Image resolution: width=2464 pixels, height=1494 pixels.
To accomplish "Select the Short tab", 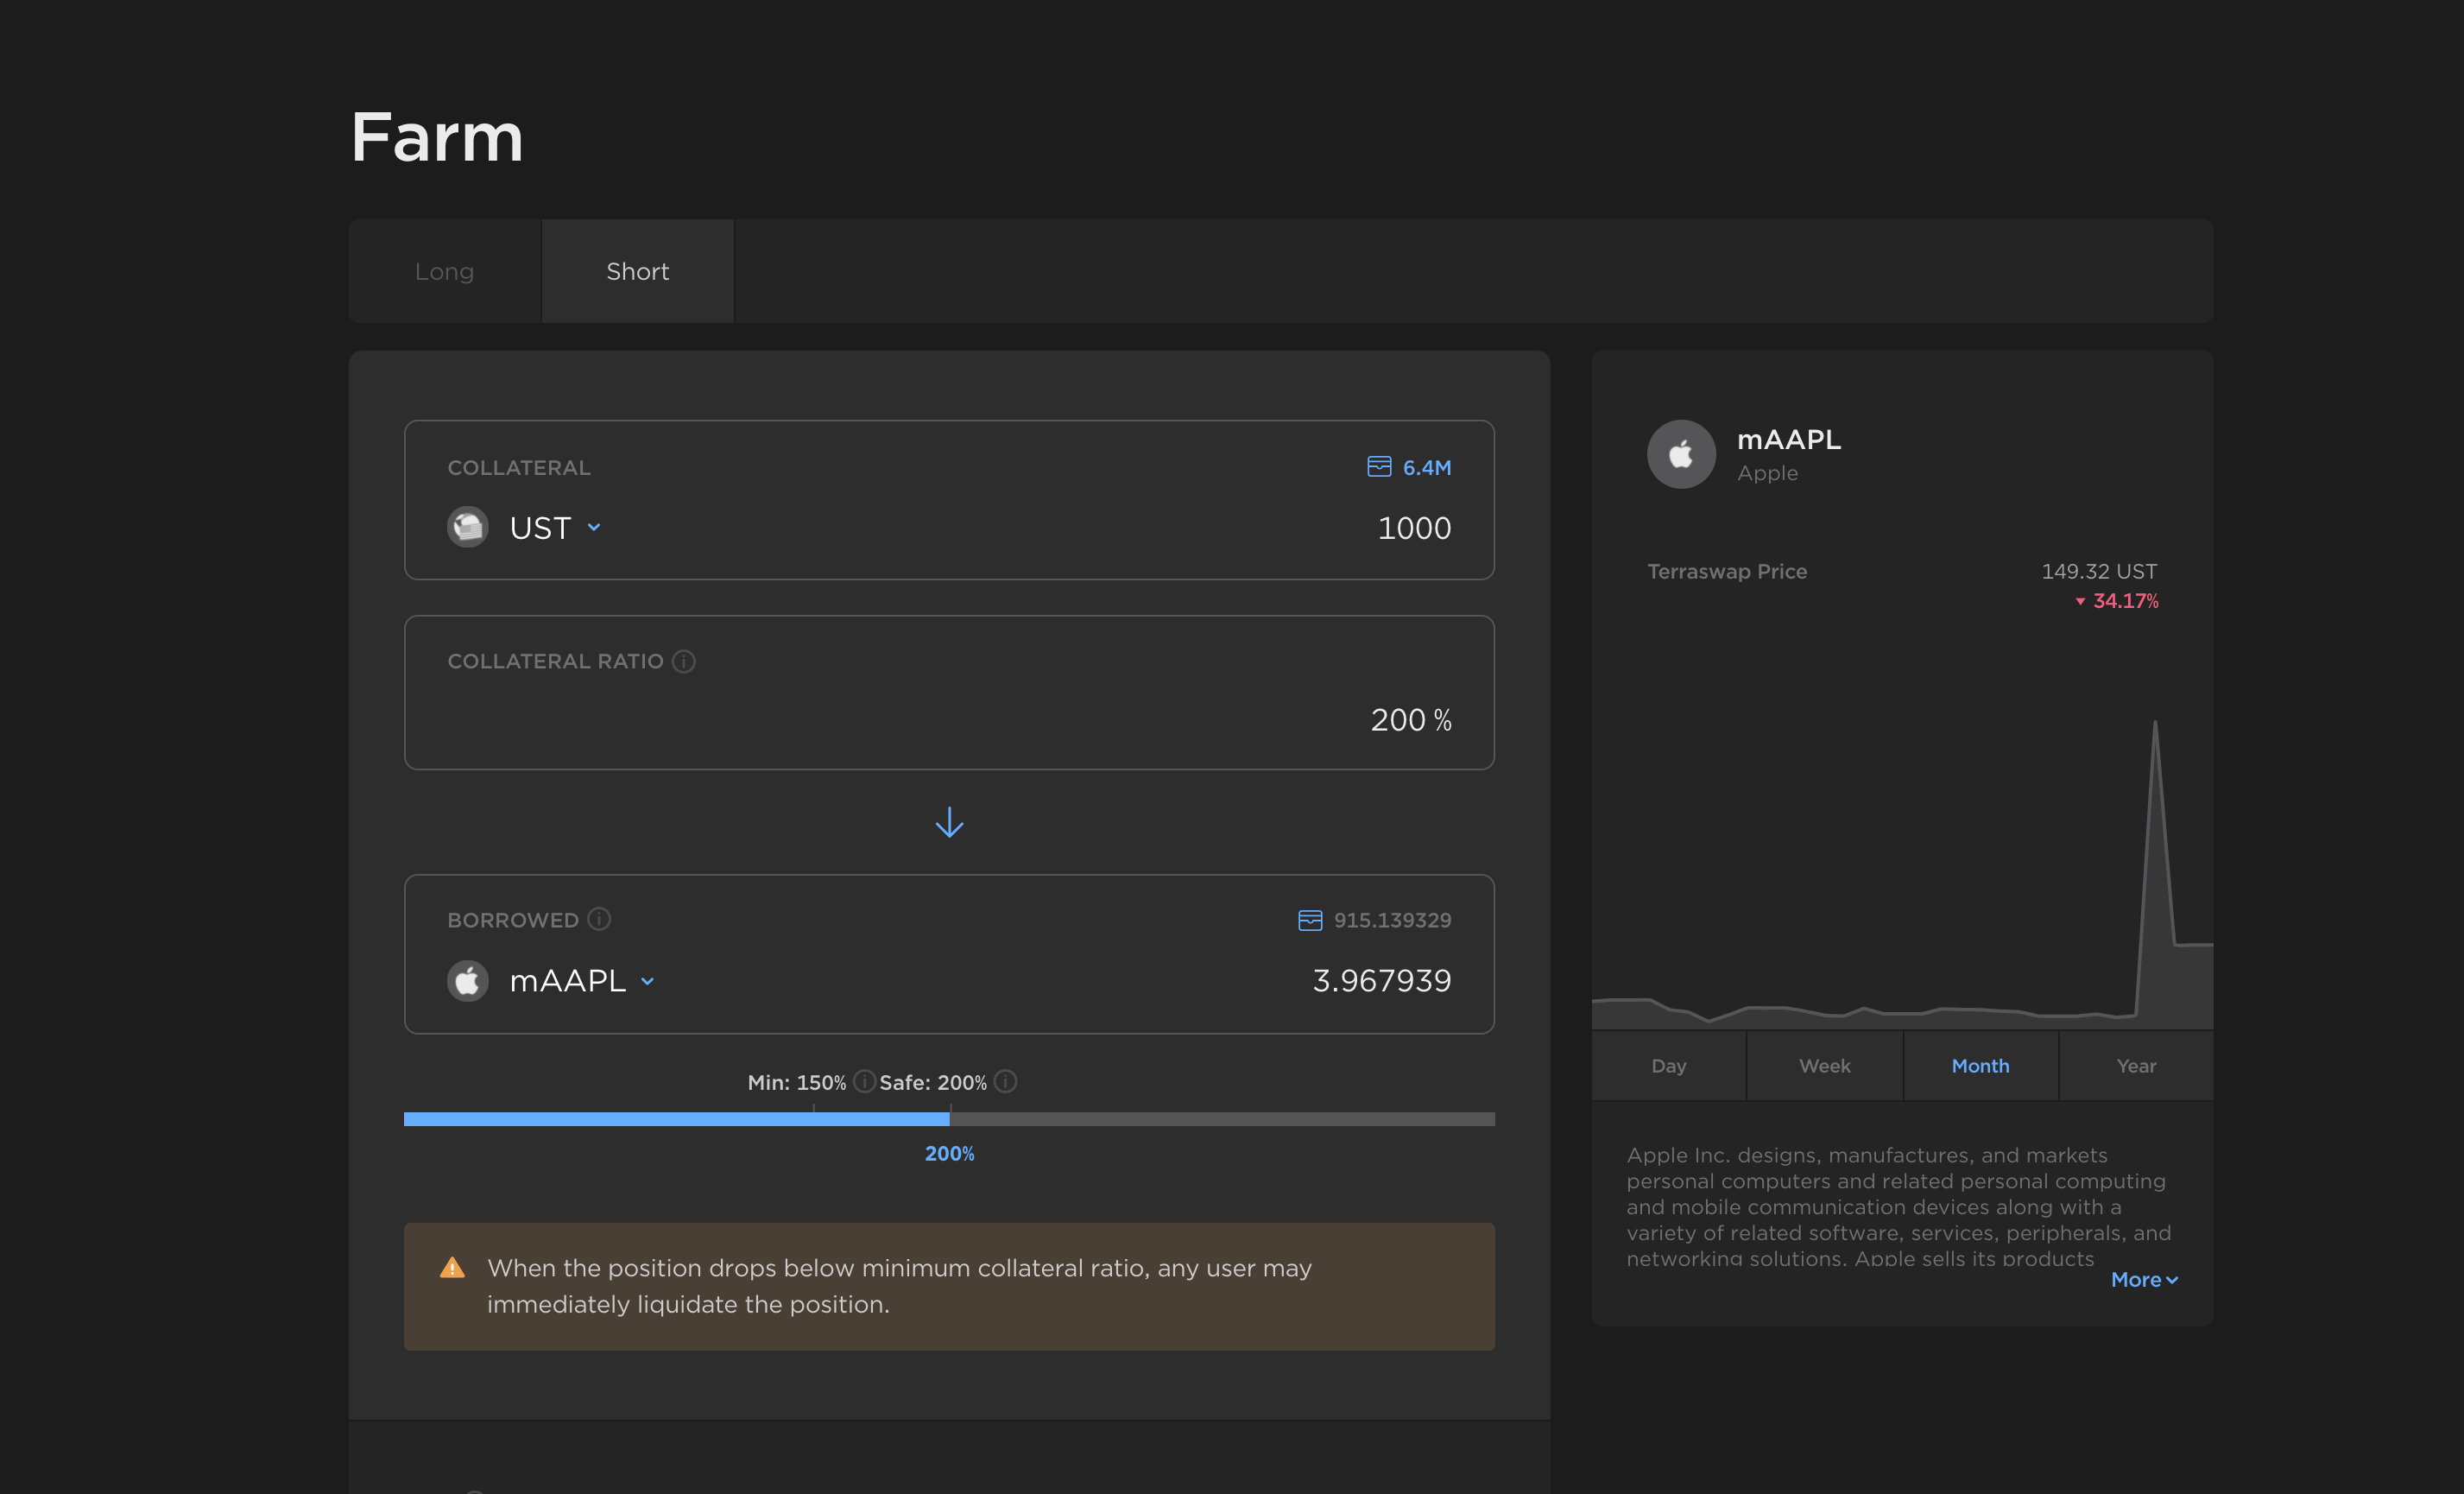I will [x=637, y=271].
